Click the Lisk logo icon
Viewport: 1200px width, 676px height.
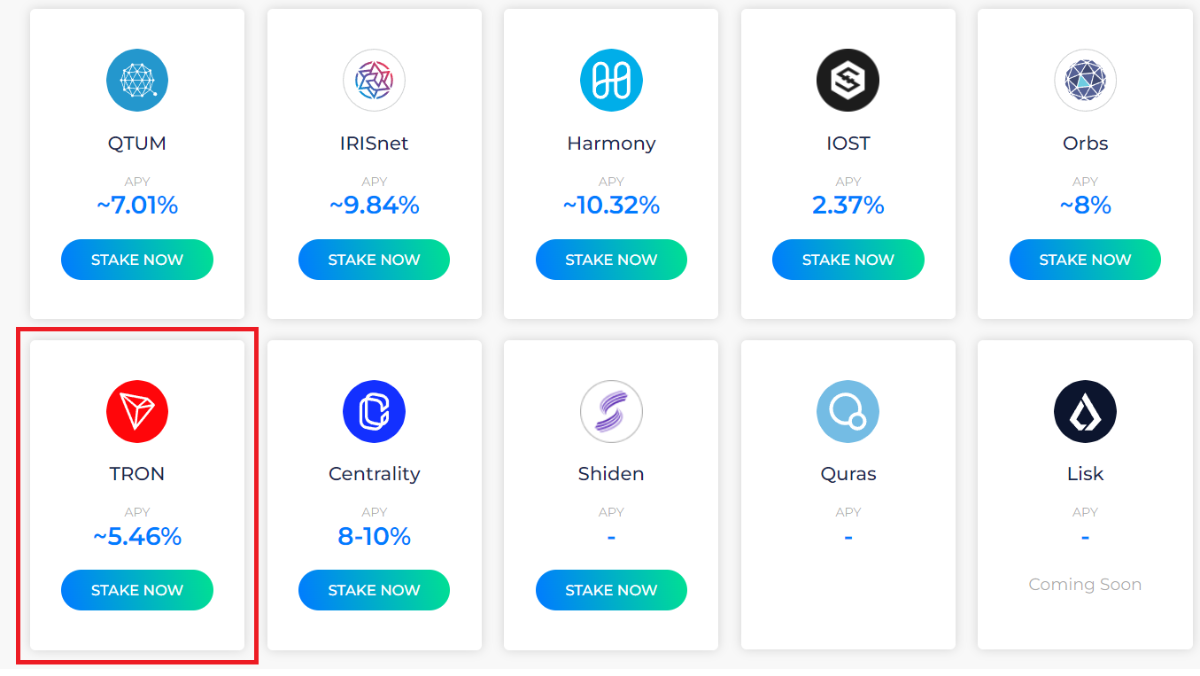tap(1085, 411)
